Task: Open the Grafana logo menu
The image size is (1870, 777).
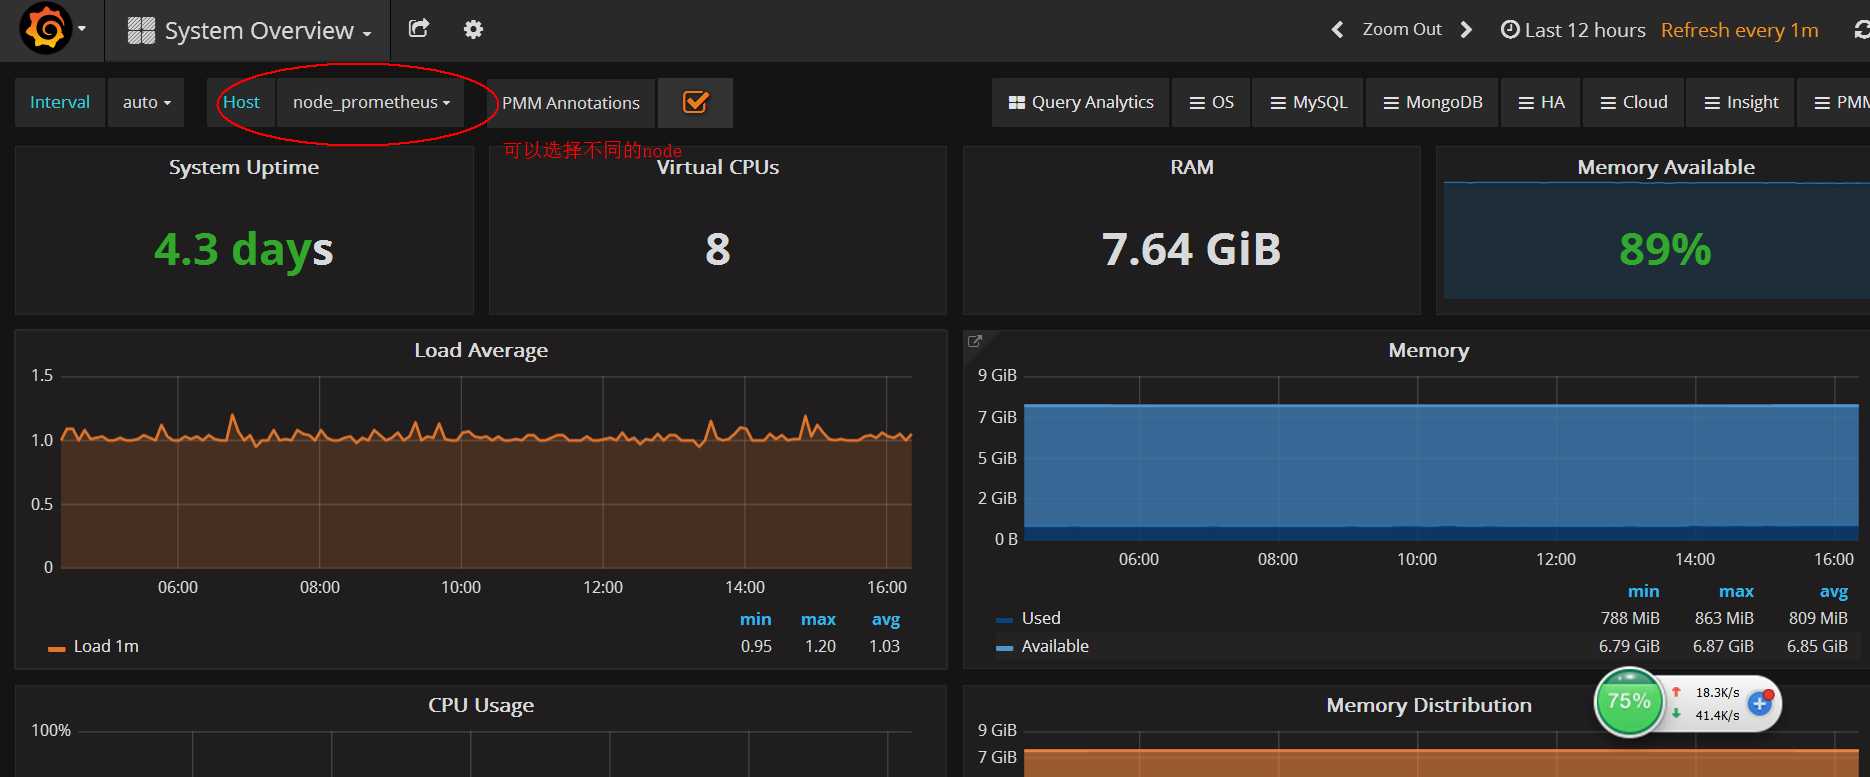Action: [x=45, y=28]
